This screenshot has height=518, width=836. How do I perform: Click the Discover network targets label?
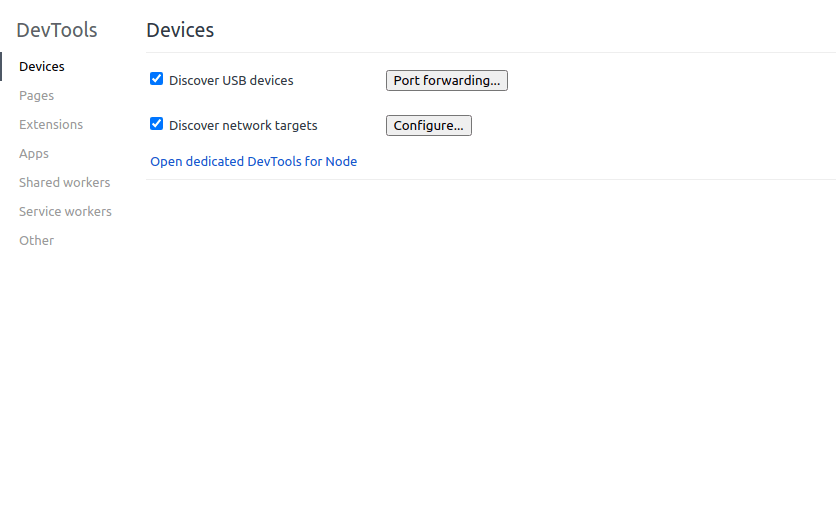click(243, 125)
